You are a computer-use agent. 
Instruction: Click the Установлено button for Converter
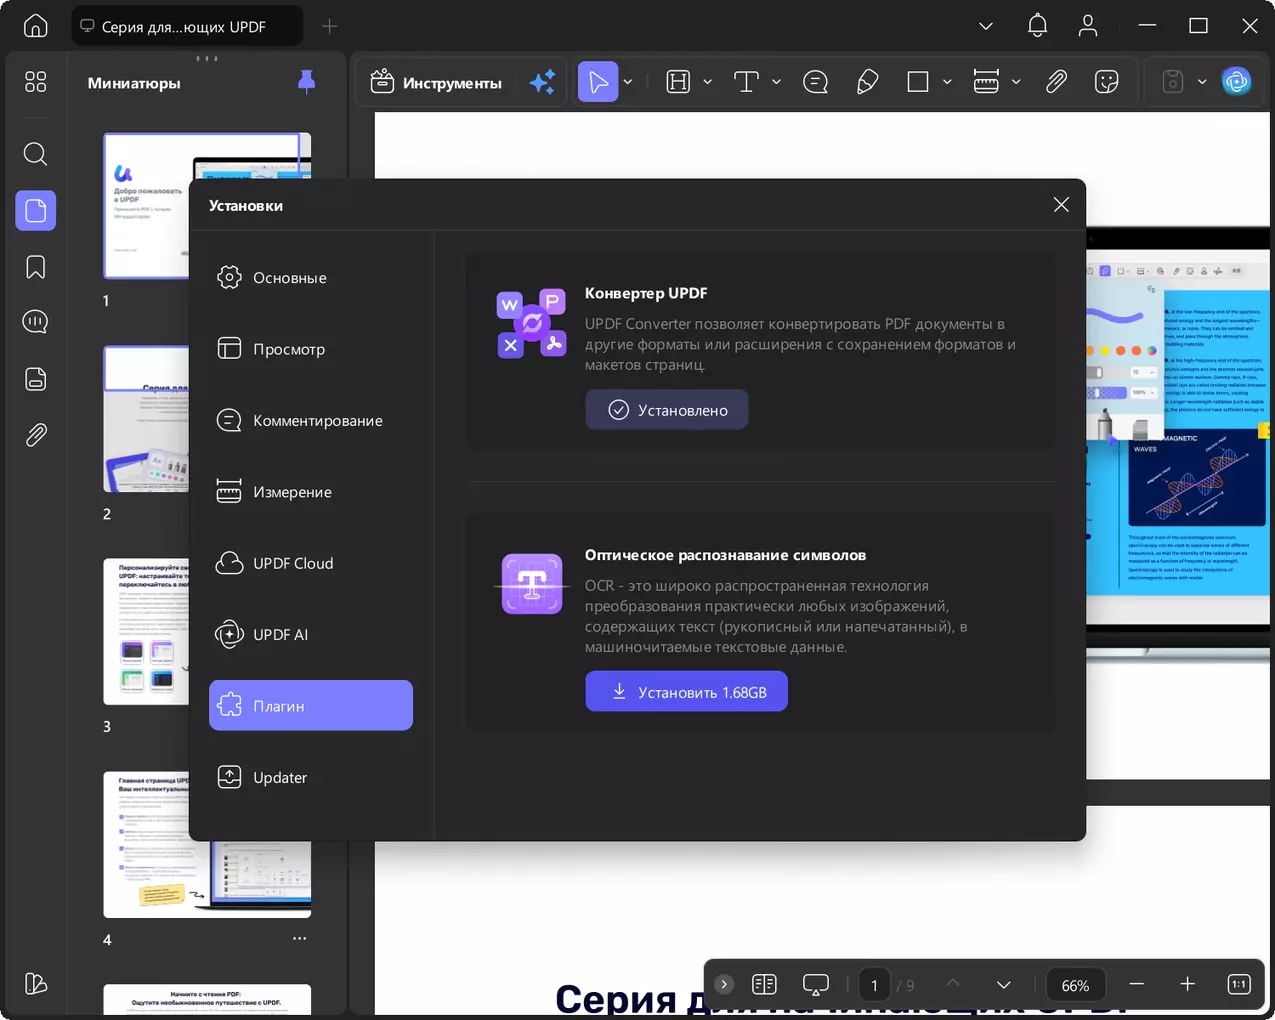pyautogui.click(x=667, y=410)
